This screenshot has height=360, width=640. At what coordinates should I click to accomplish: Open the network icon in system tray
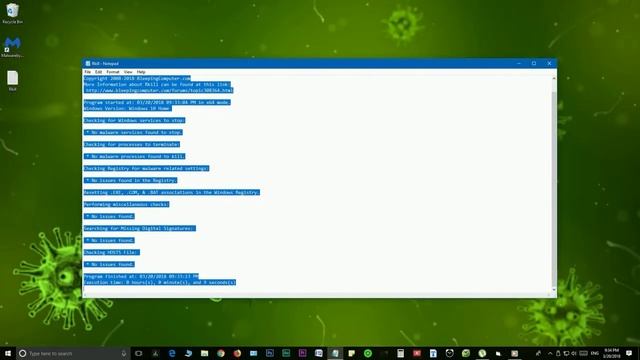point(566,353)
